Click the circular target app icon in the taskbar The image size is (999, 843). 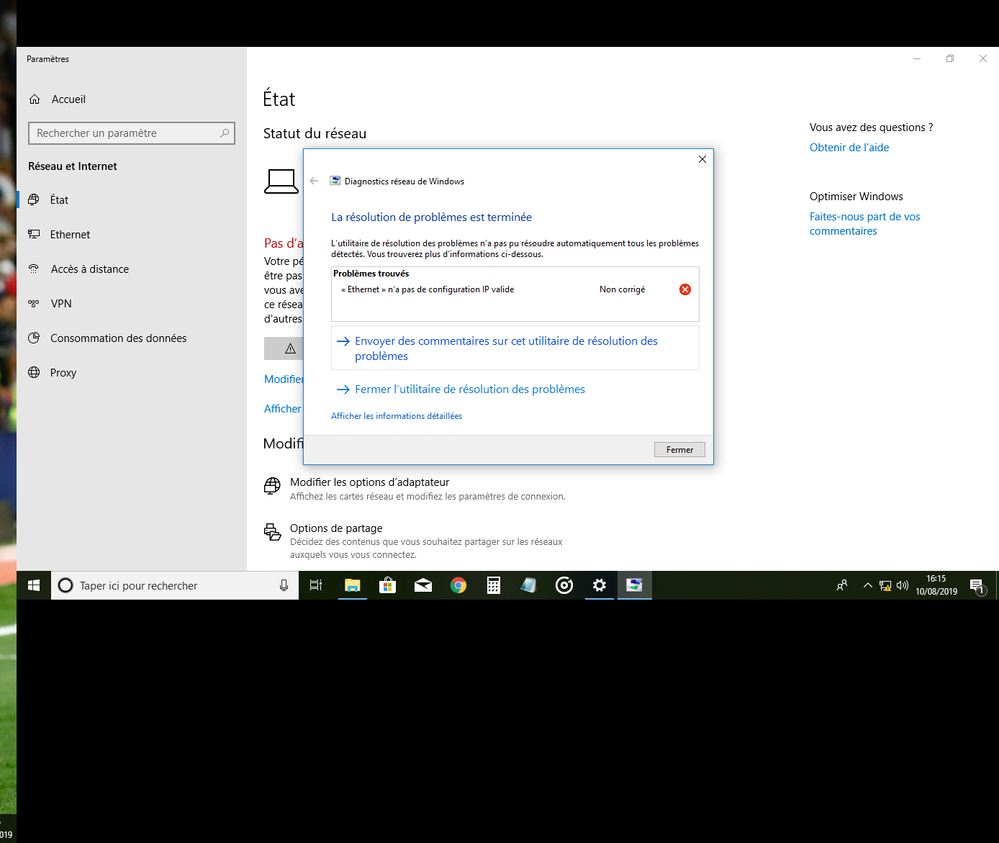coord(564,586)
